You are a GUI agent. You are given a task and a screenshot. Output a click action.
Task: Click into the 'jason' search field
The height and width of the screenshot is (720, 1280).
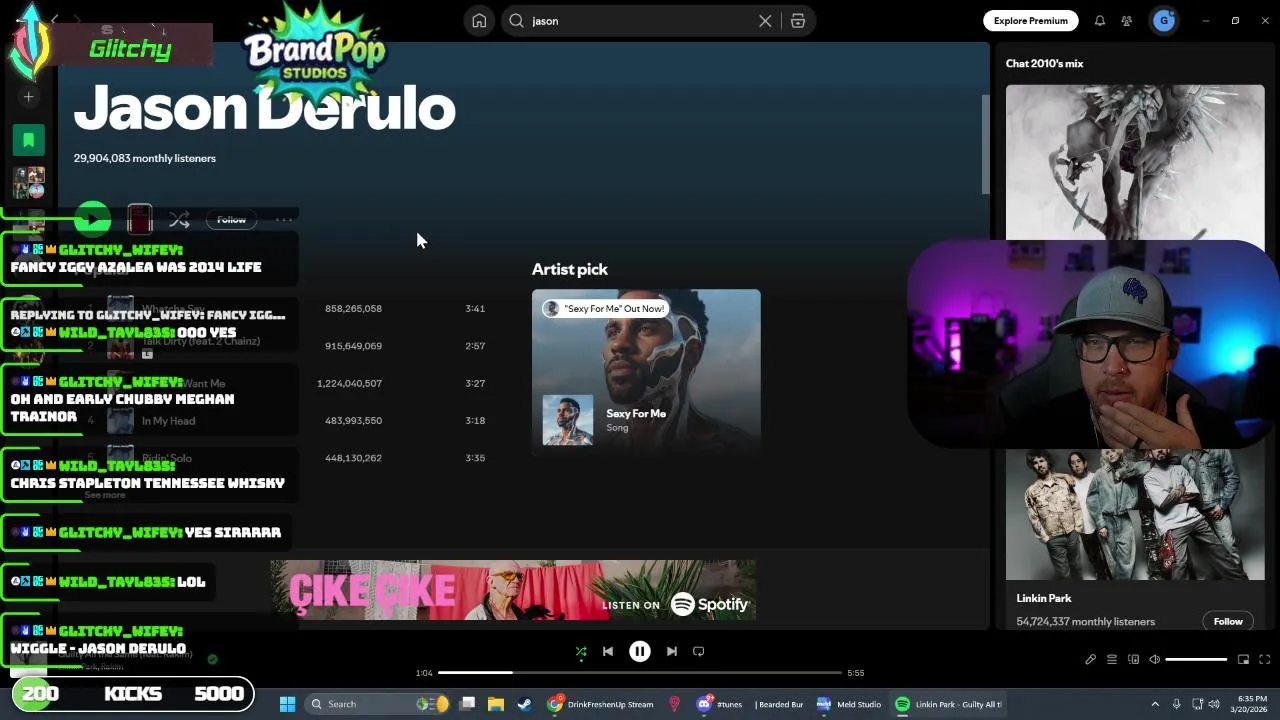pos(640,21)
